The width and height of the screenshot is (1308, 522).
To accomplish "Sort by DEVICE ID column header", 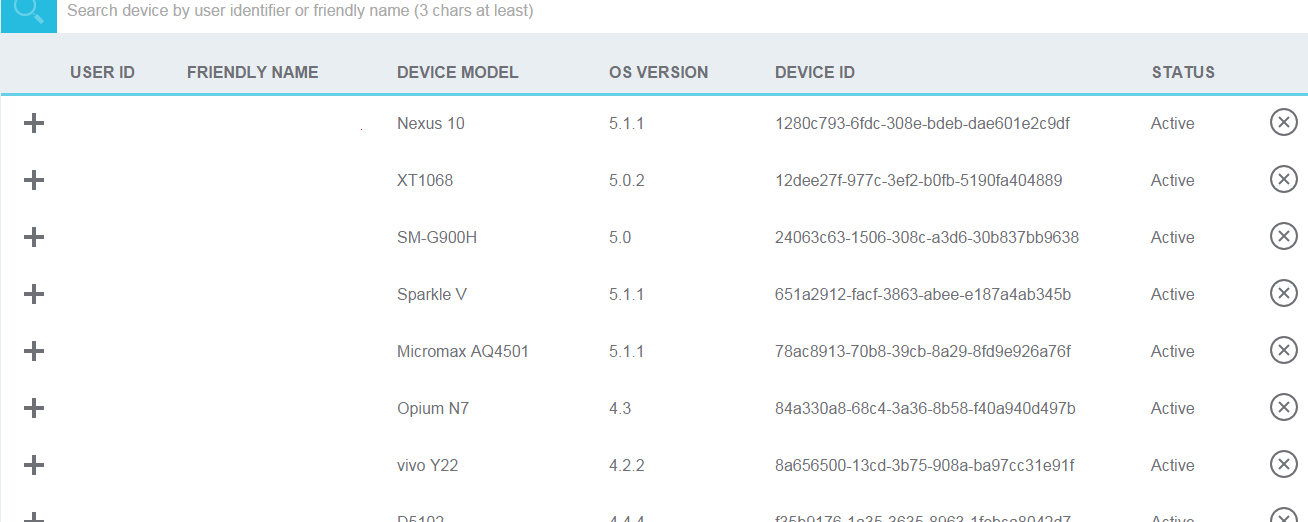I will pos(815,72).
